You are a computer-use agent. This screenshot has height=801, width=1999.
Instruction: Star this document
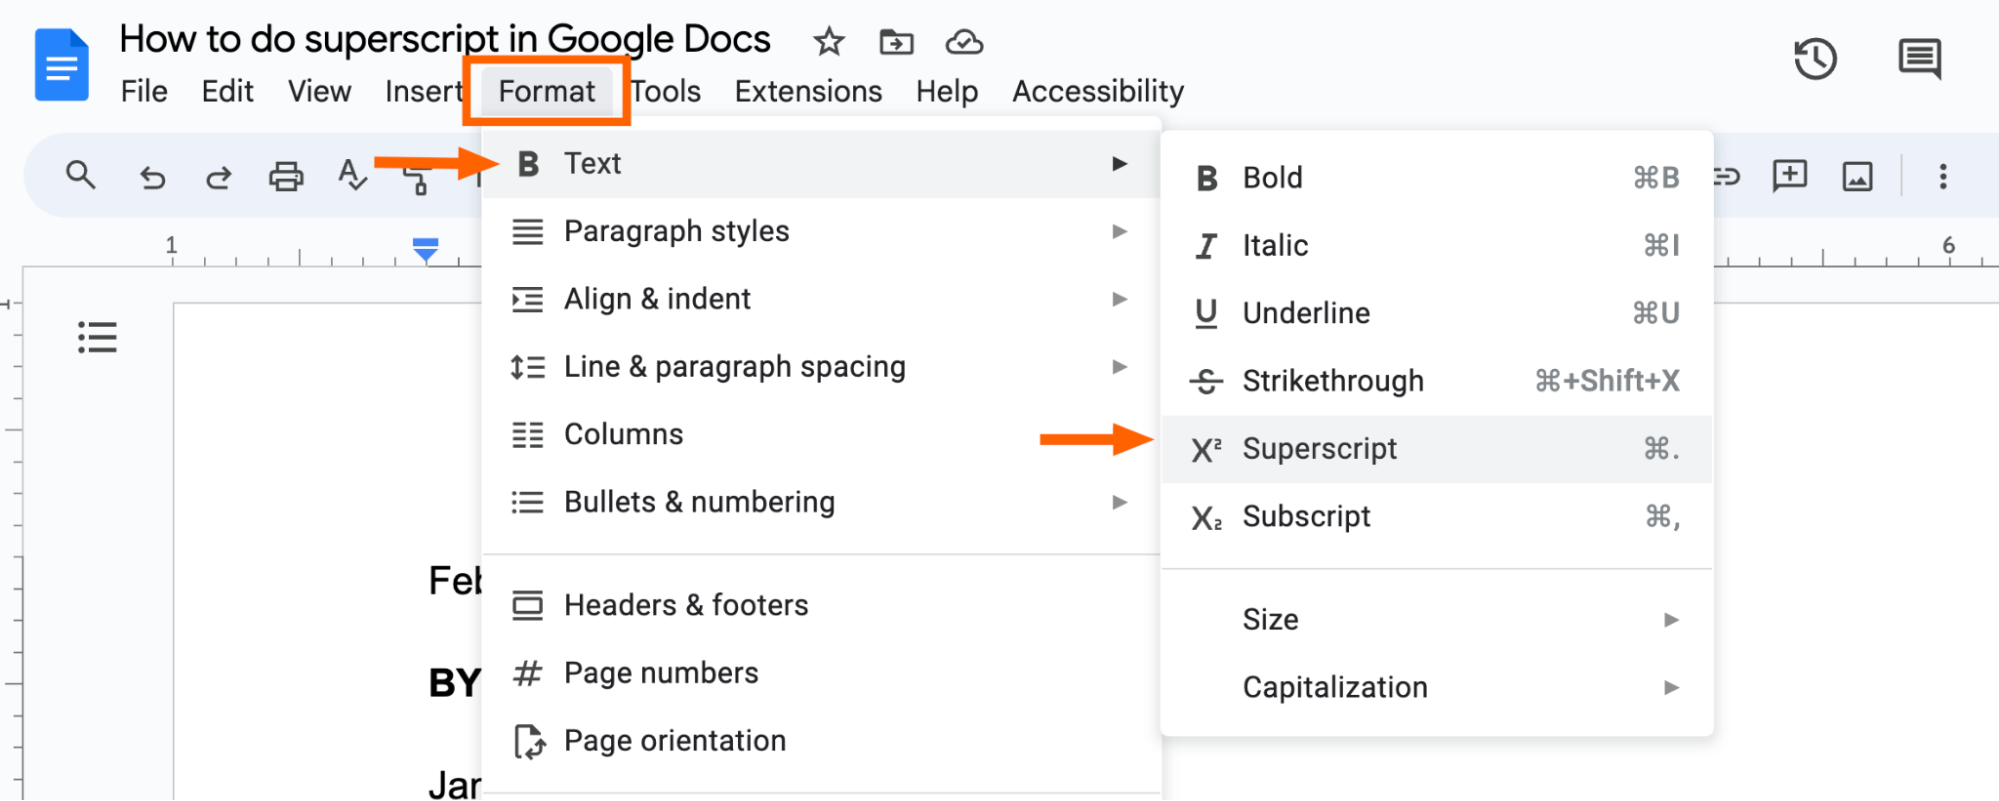coord(828,42)
